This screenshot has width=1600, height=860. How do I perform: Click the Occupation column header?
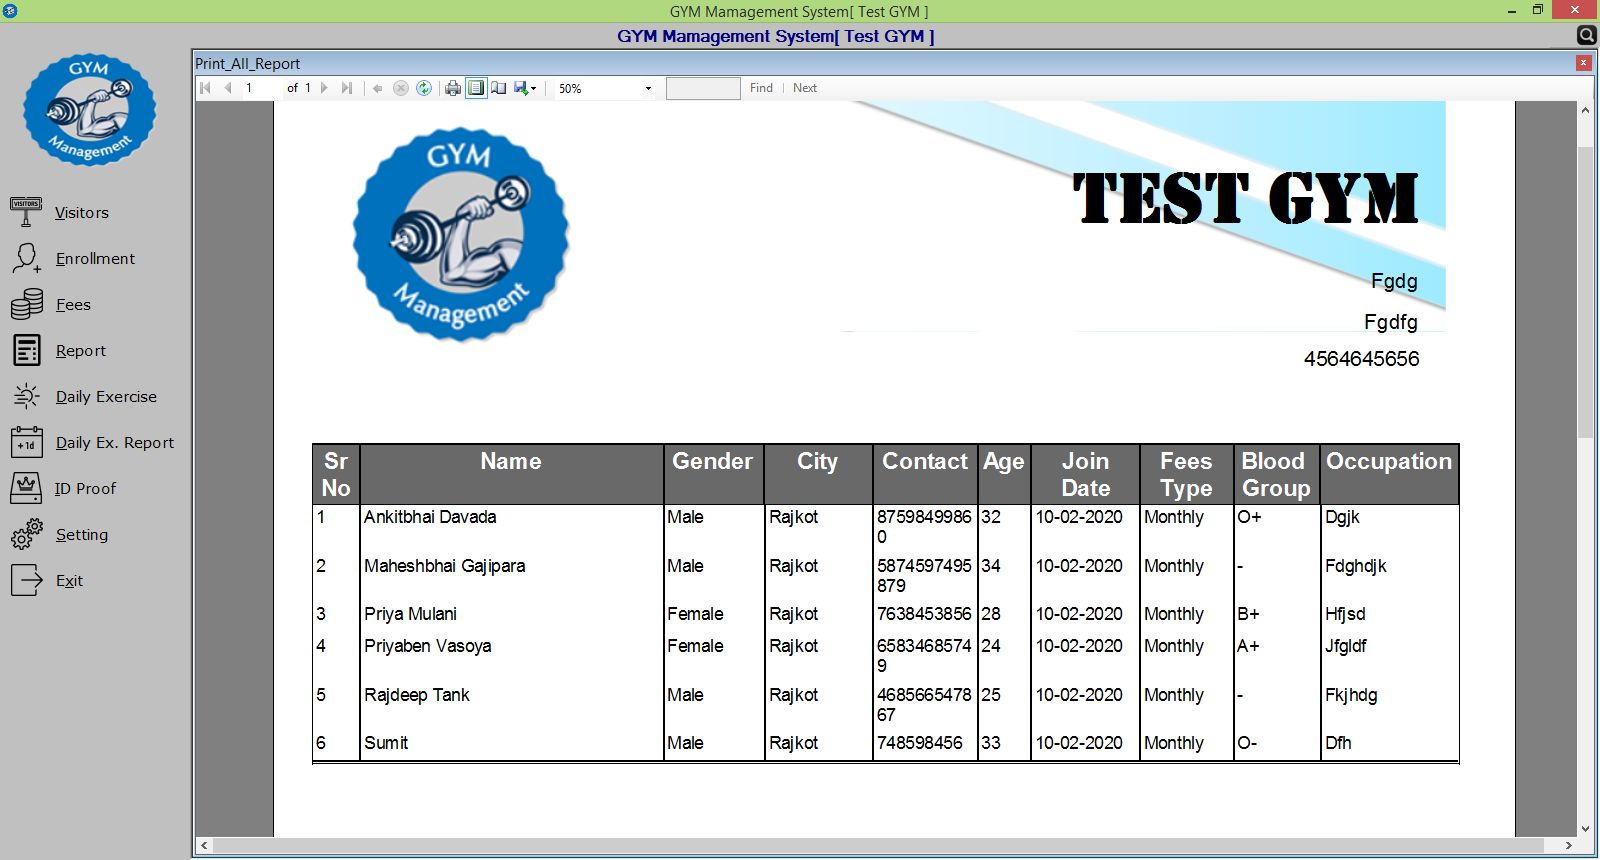coord(1389,474)
